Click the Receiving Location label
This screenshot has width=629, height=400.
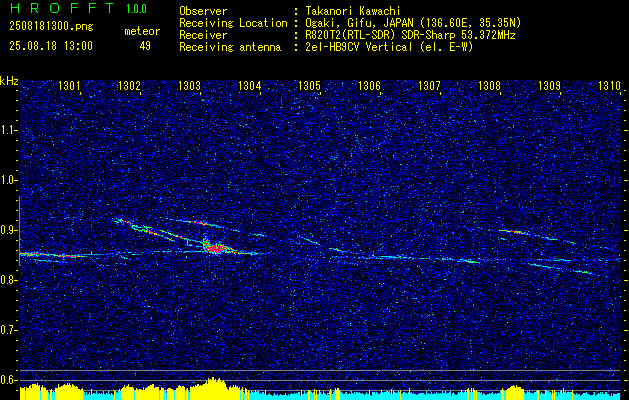pos(233,23)
